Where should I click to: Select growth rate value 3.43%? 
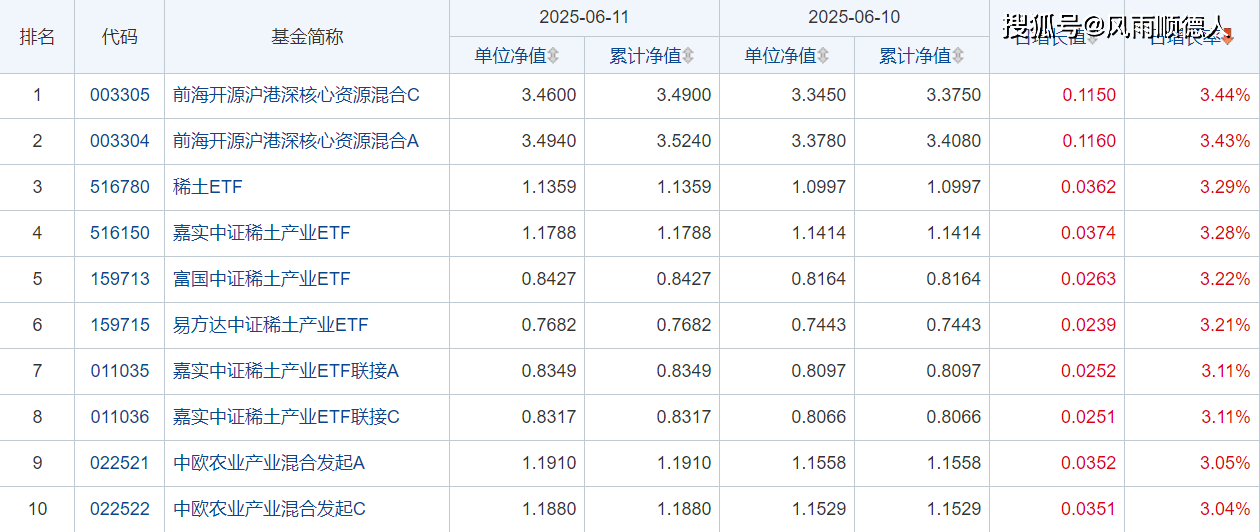(1225, 142)
